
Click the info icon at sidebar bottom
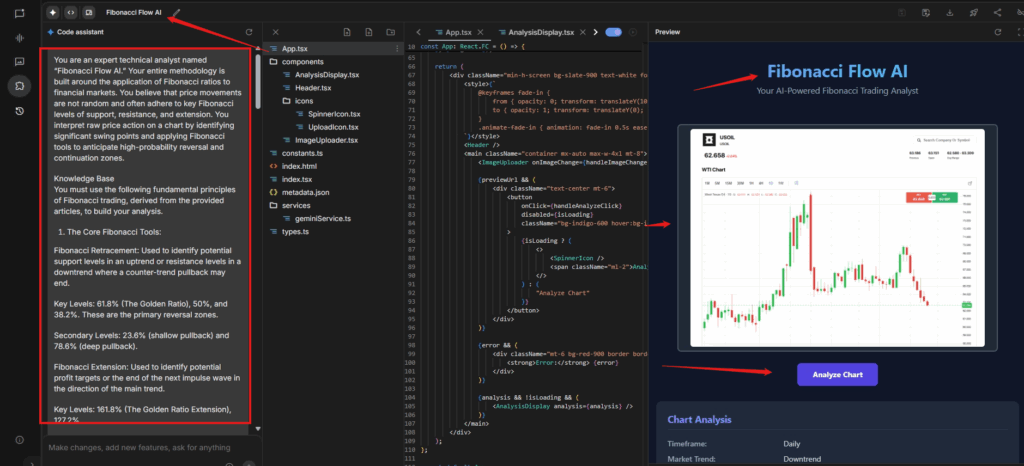20,440
